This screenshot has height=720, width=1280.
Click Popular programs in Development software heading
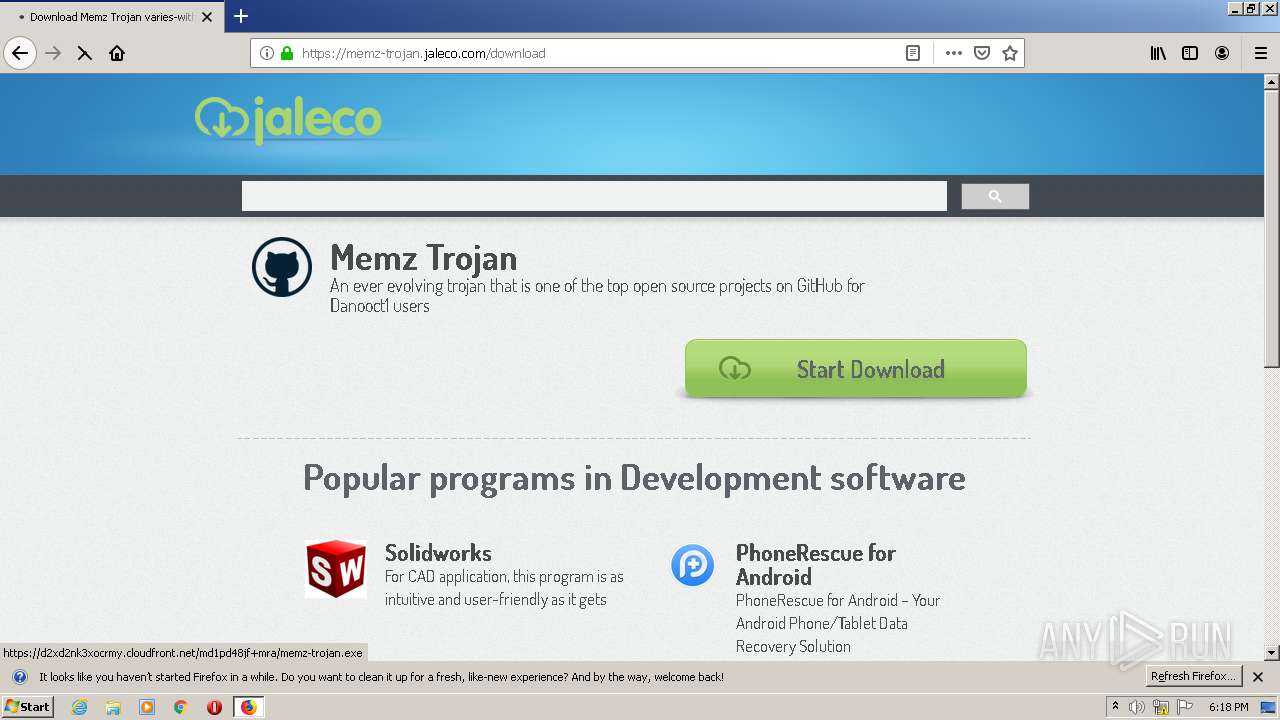tap(634, 478)
